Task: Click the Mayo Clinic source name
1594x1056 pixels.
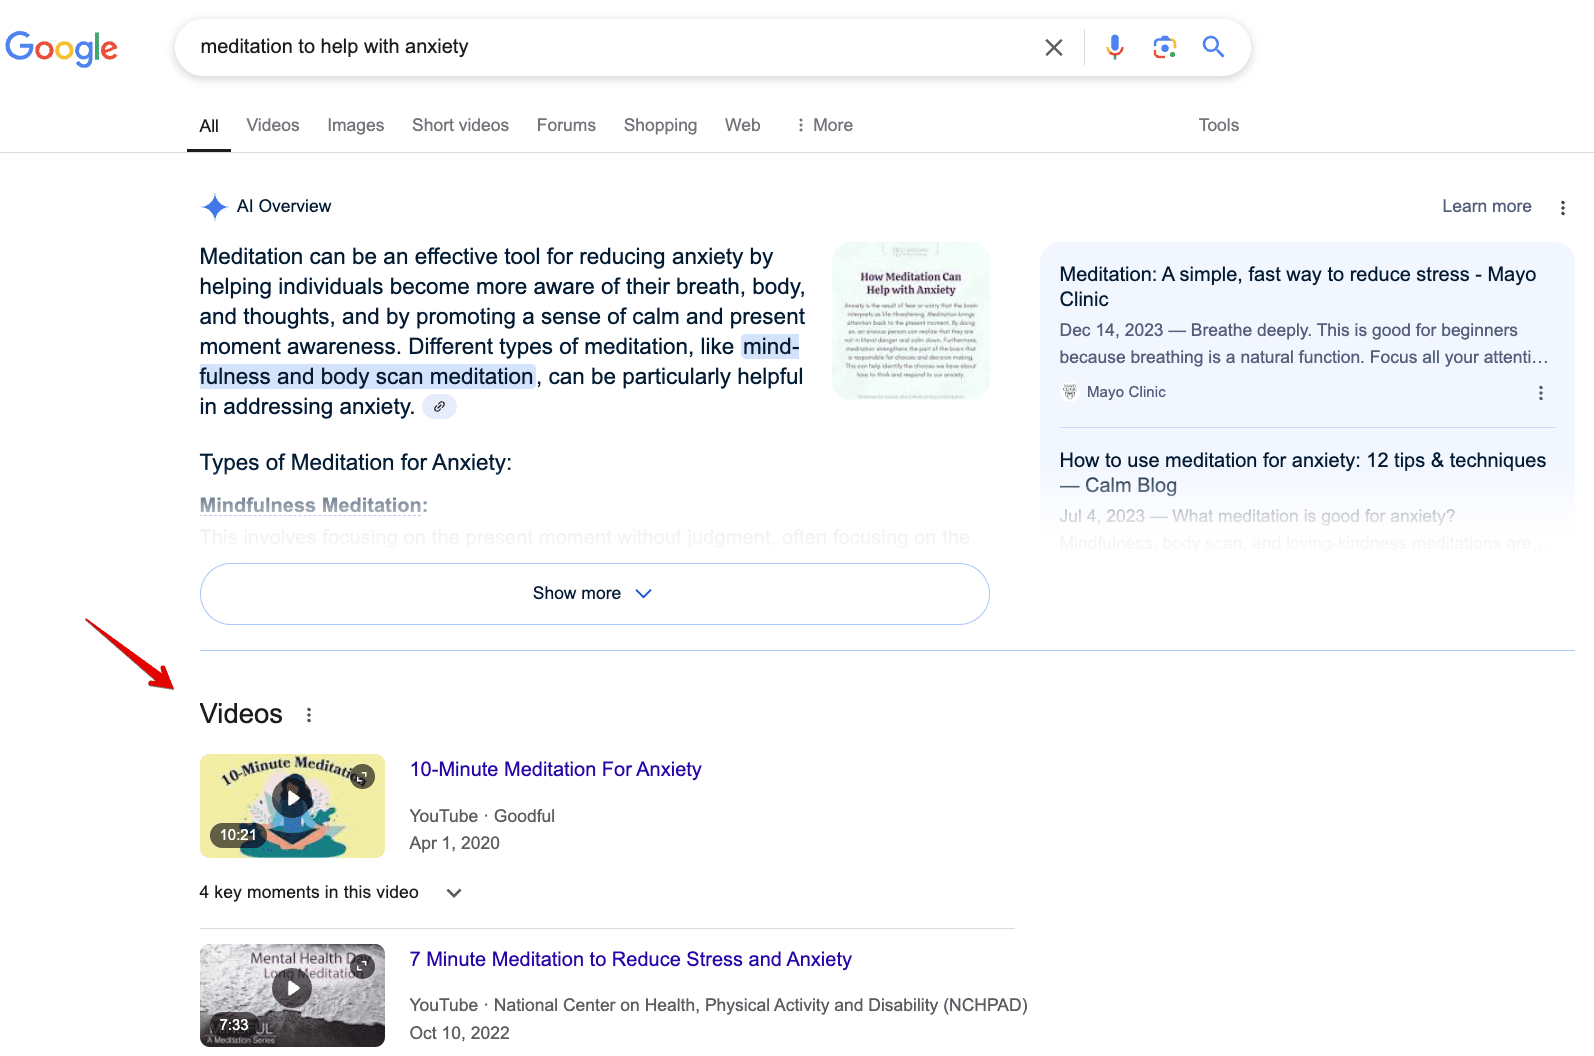Action: 1126,392
